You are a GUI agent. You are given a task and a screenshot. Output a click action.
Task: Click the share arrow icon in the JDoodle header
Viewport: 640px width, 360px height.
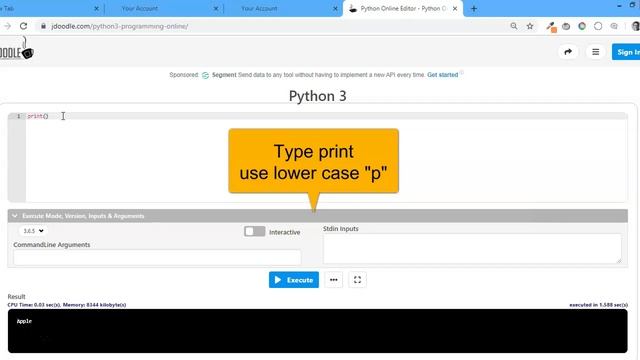tap(568, 52)
